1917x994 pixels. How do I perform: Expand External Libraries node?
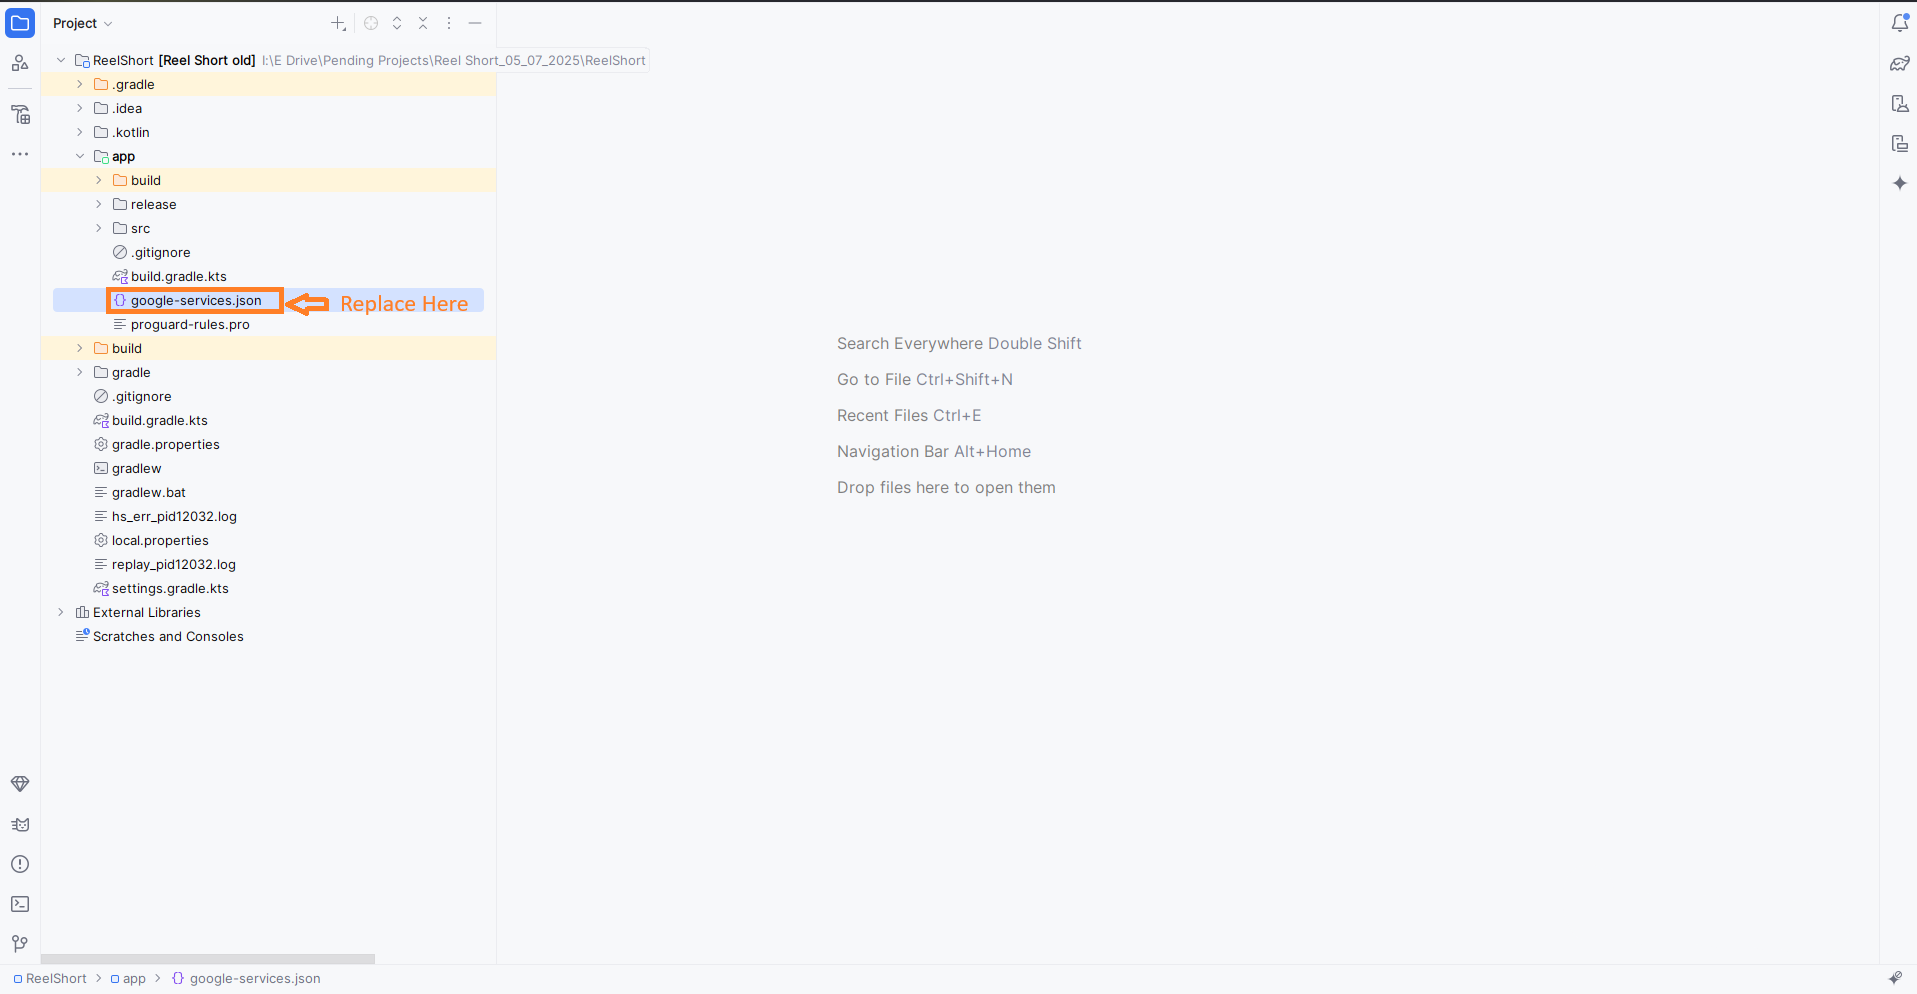click(x=61, y=612)
